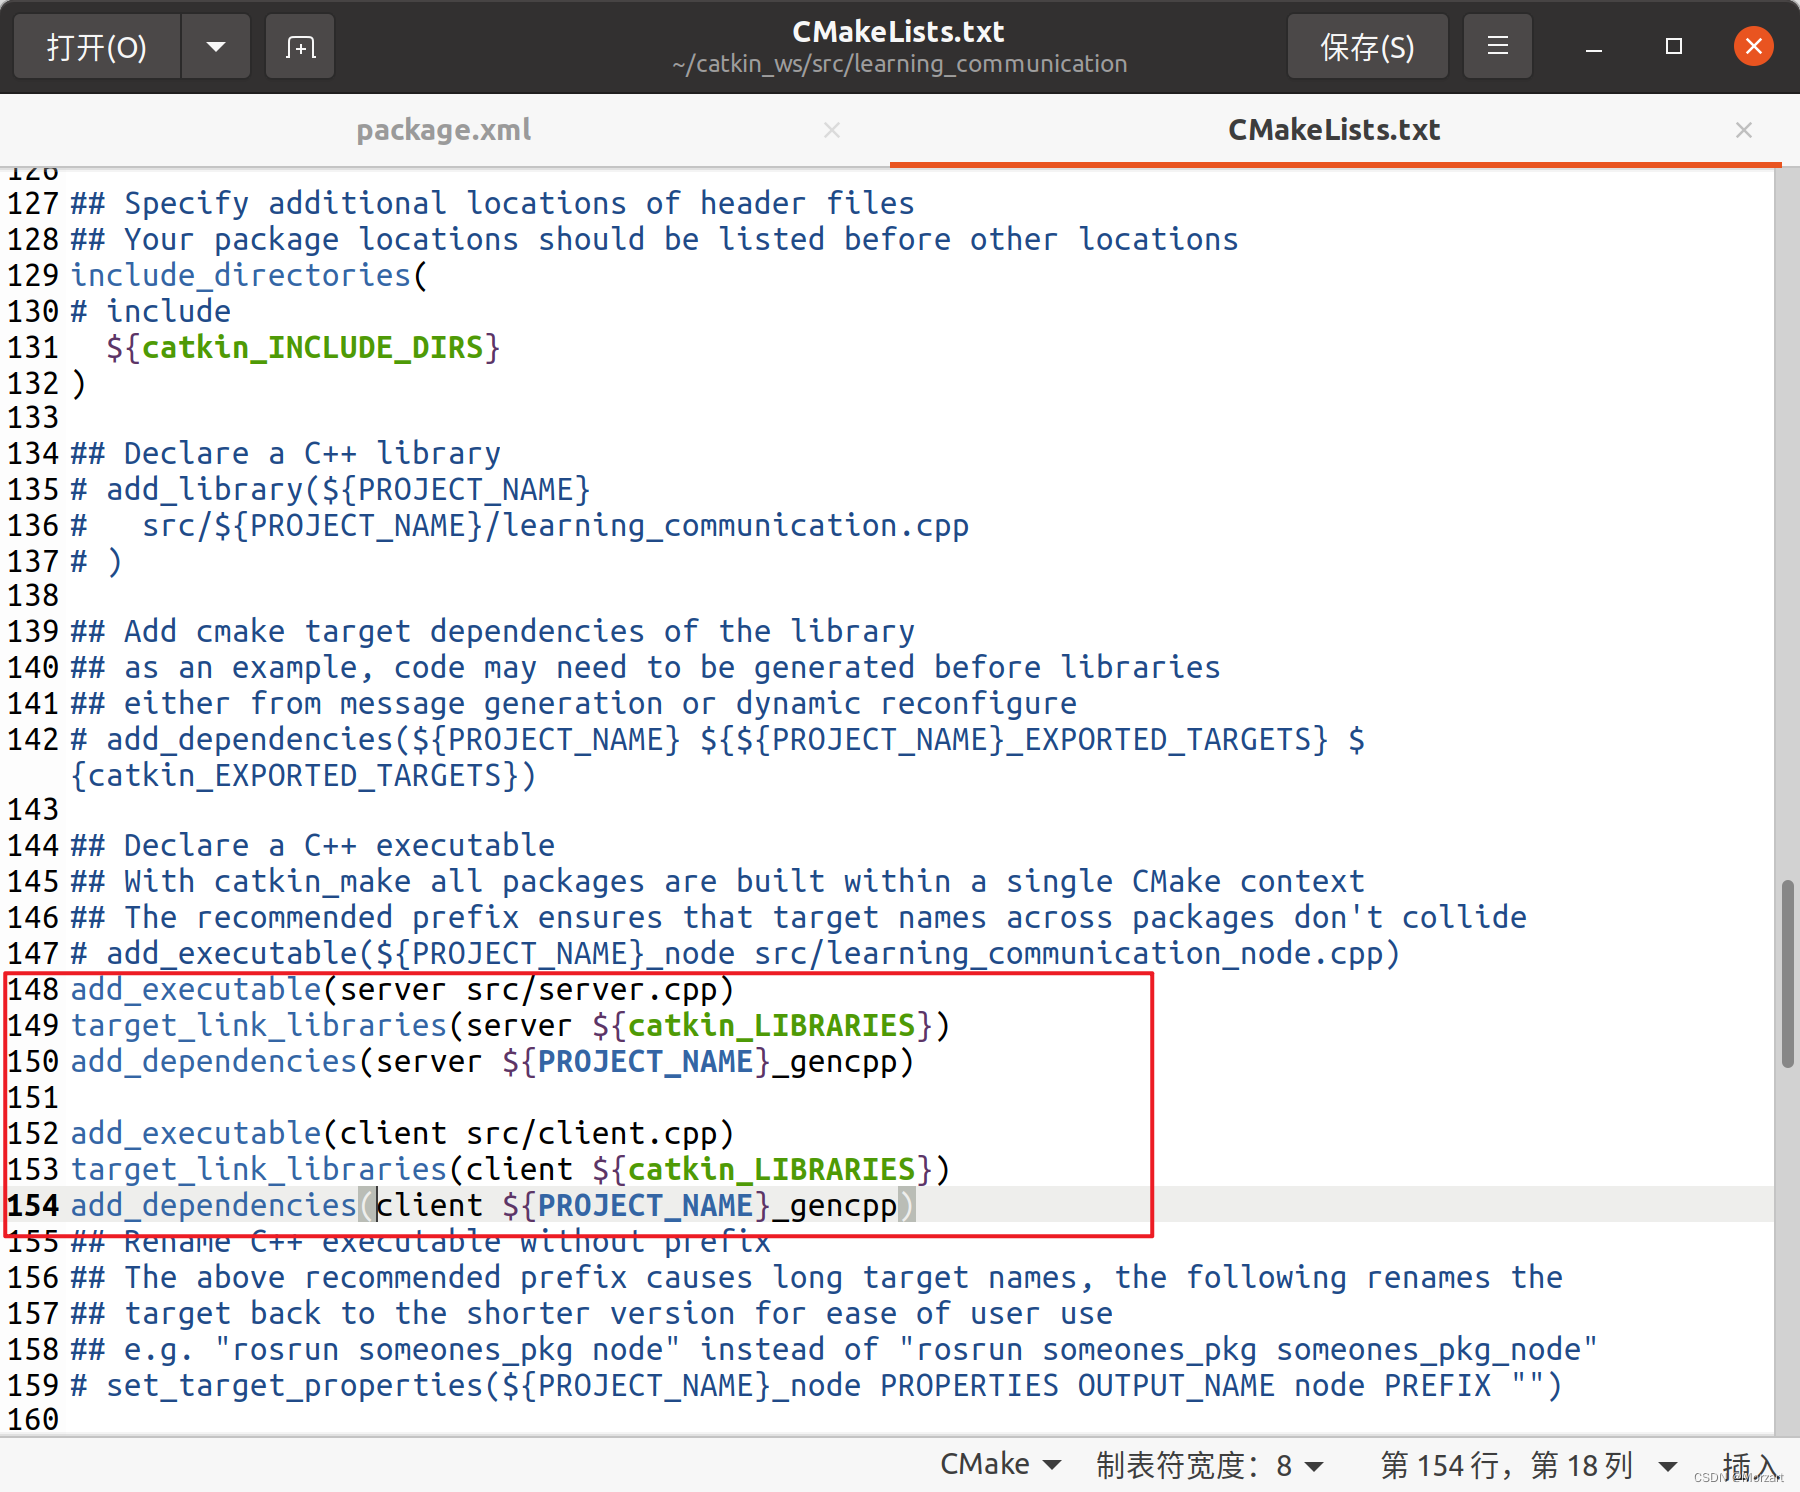The width and height of the screenshot is (1800, 1492).
Task: Click line 154 add_dependencies client
Action: [492, 1205]
